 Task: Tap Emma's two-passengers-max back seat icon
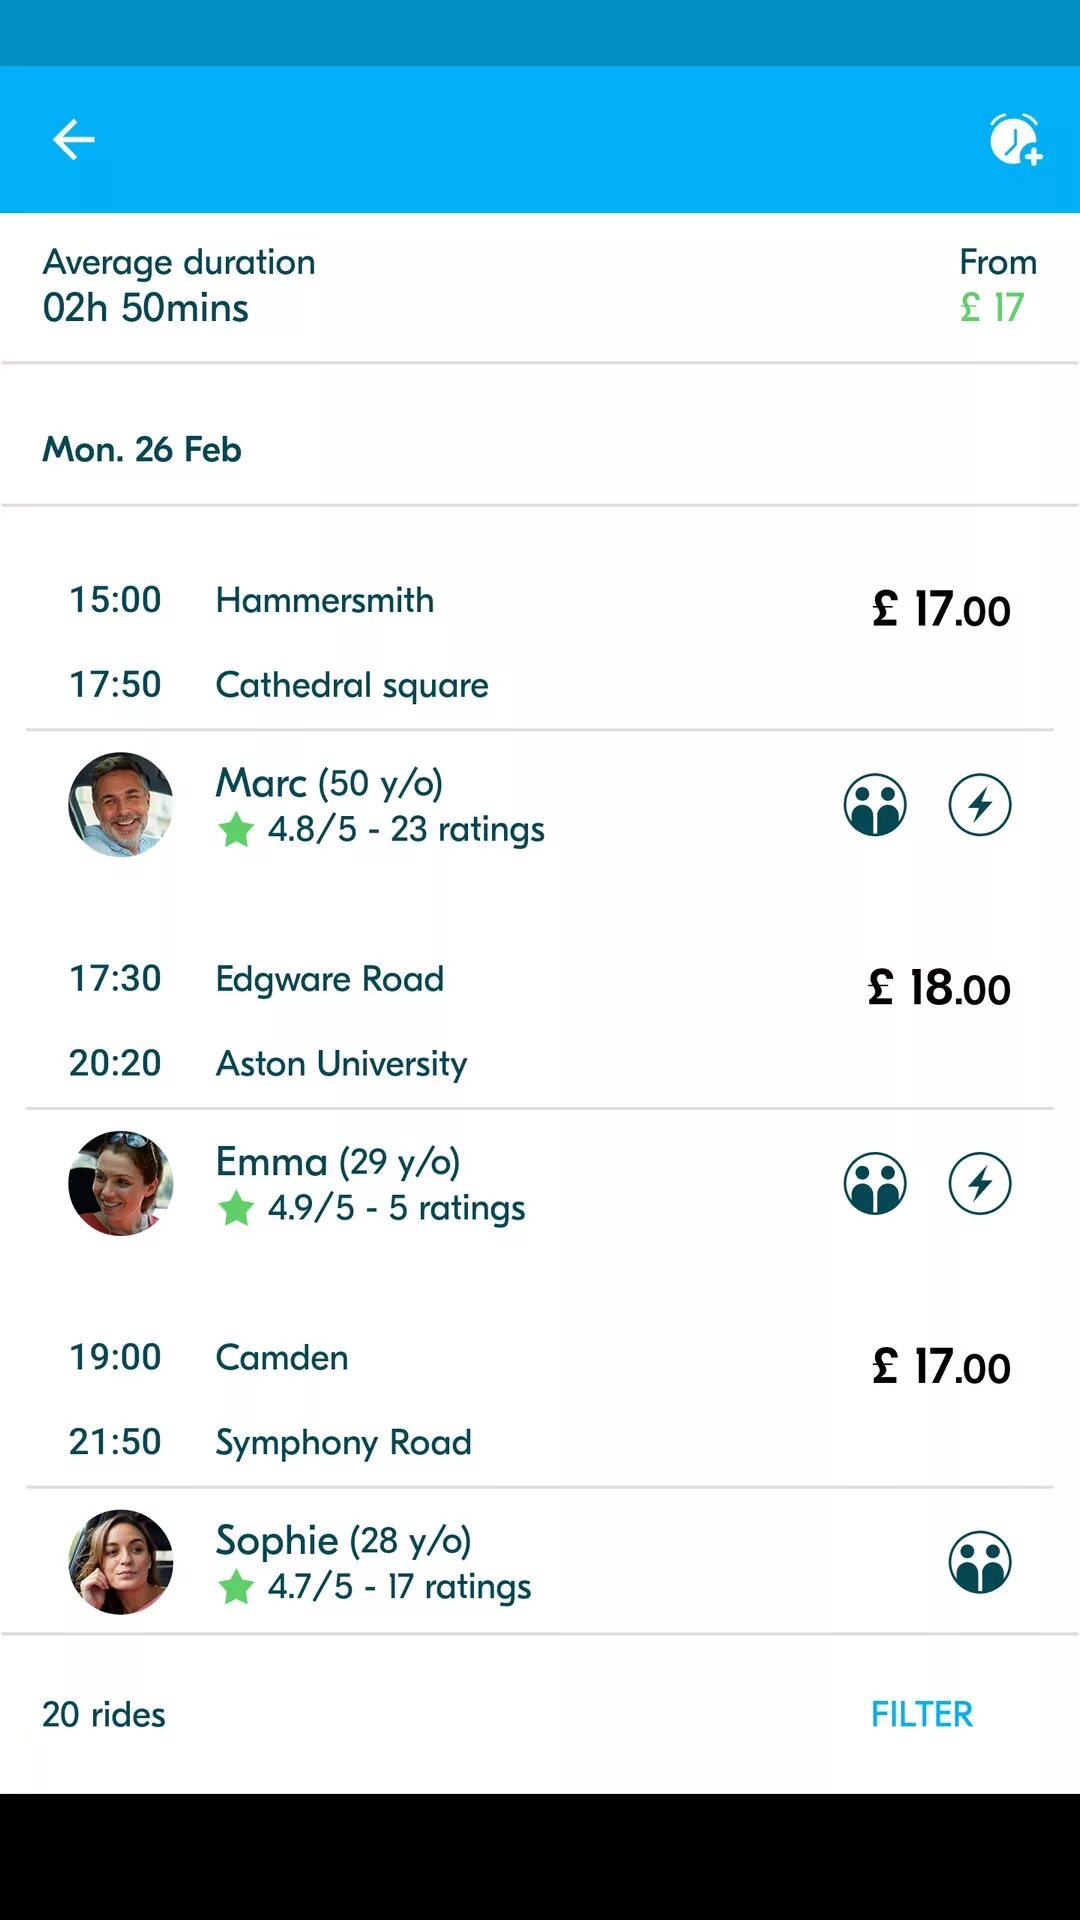875,1184
